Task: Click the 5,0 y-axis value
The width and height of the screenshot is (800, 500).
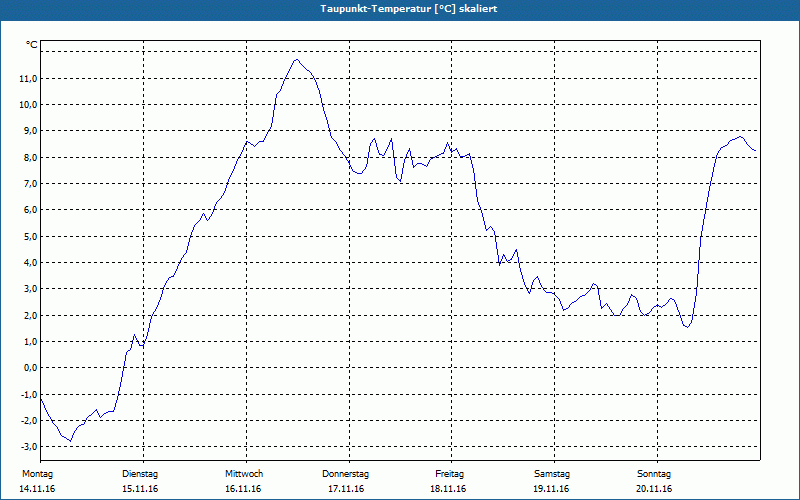Action: click(x=30, y=237)
